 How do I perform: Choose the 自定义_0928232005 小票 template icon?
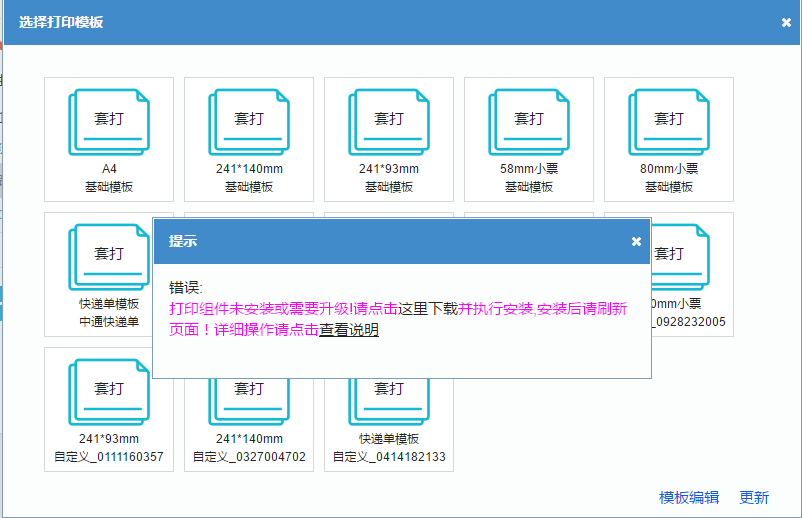(x=681, y=257)
